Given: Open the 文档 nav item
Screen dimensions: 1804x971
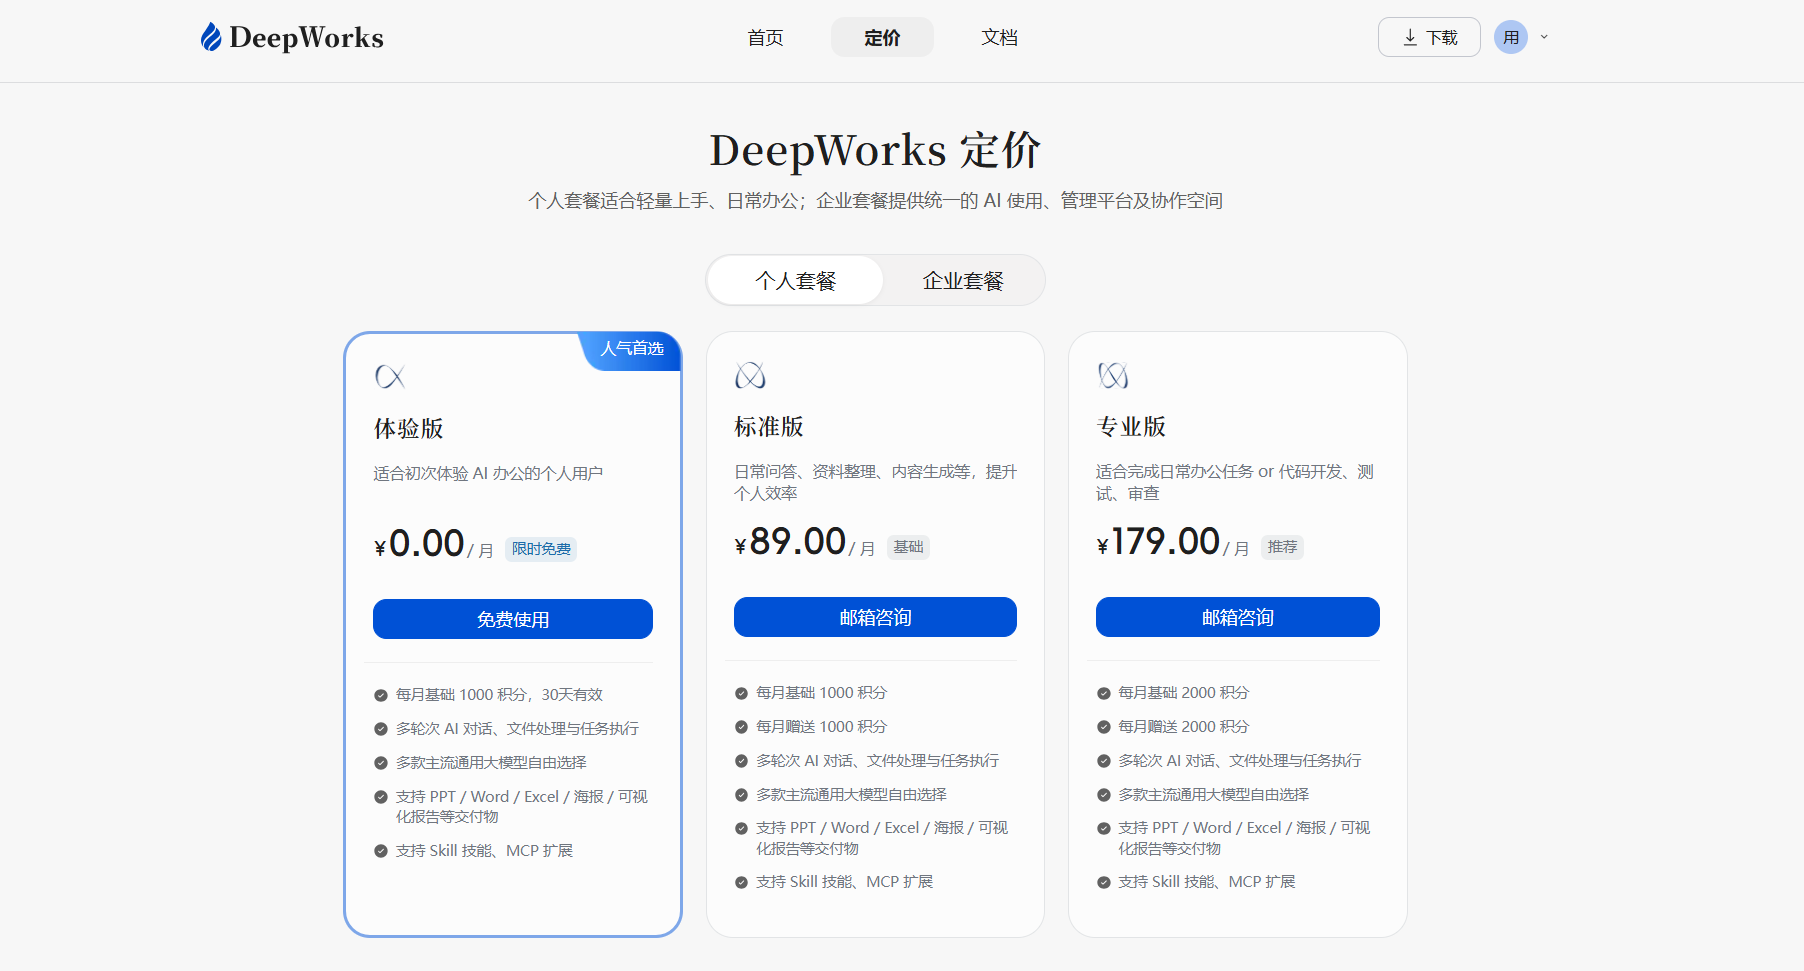Looking at the screenshot, I should (999, 37).
